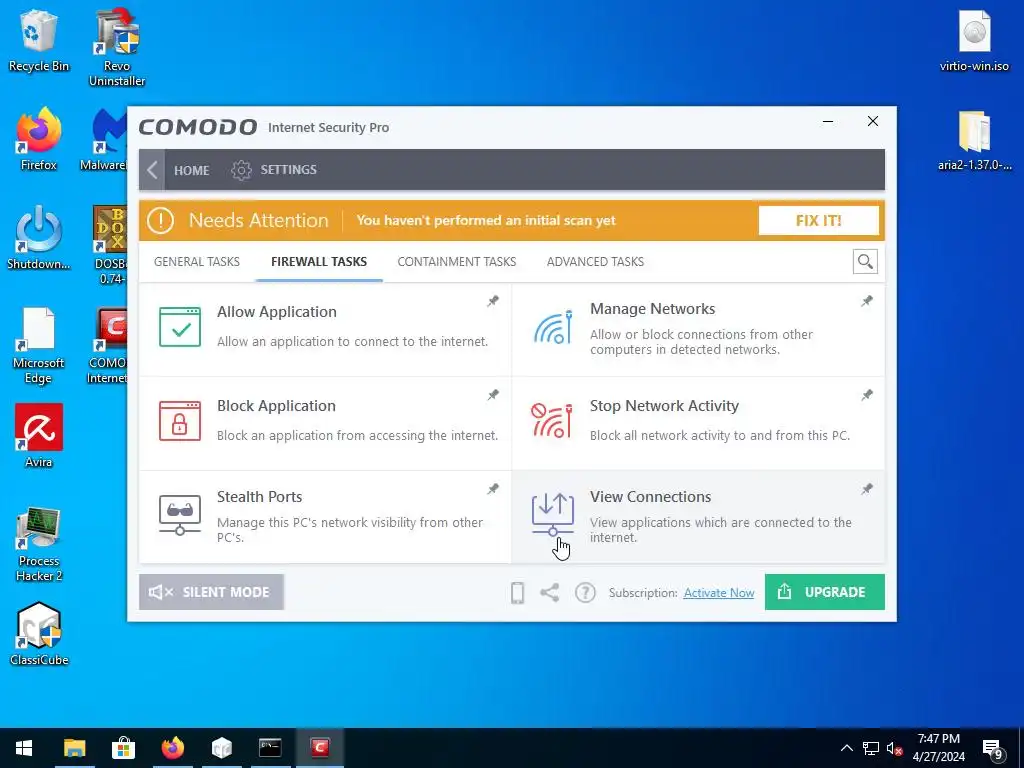Open the SETTINGS gear icon

241,170
